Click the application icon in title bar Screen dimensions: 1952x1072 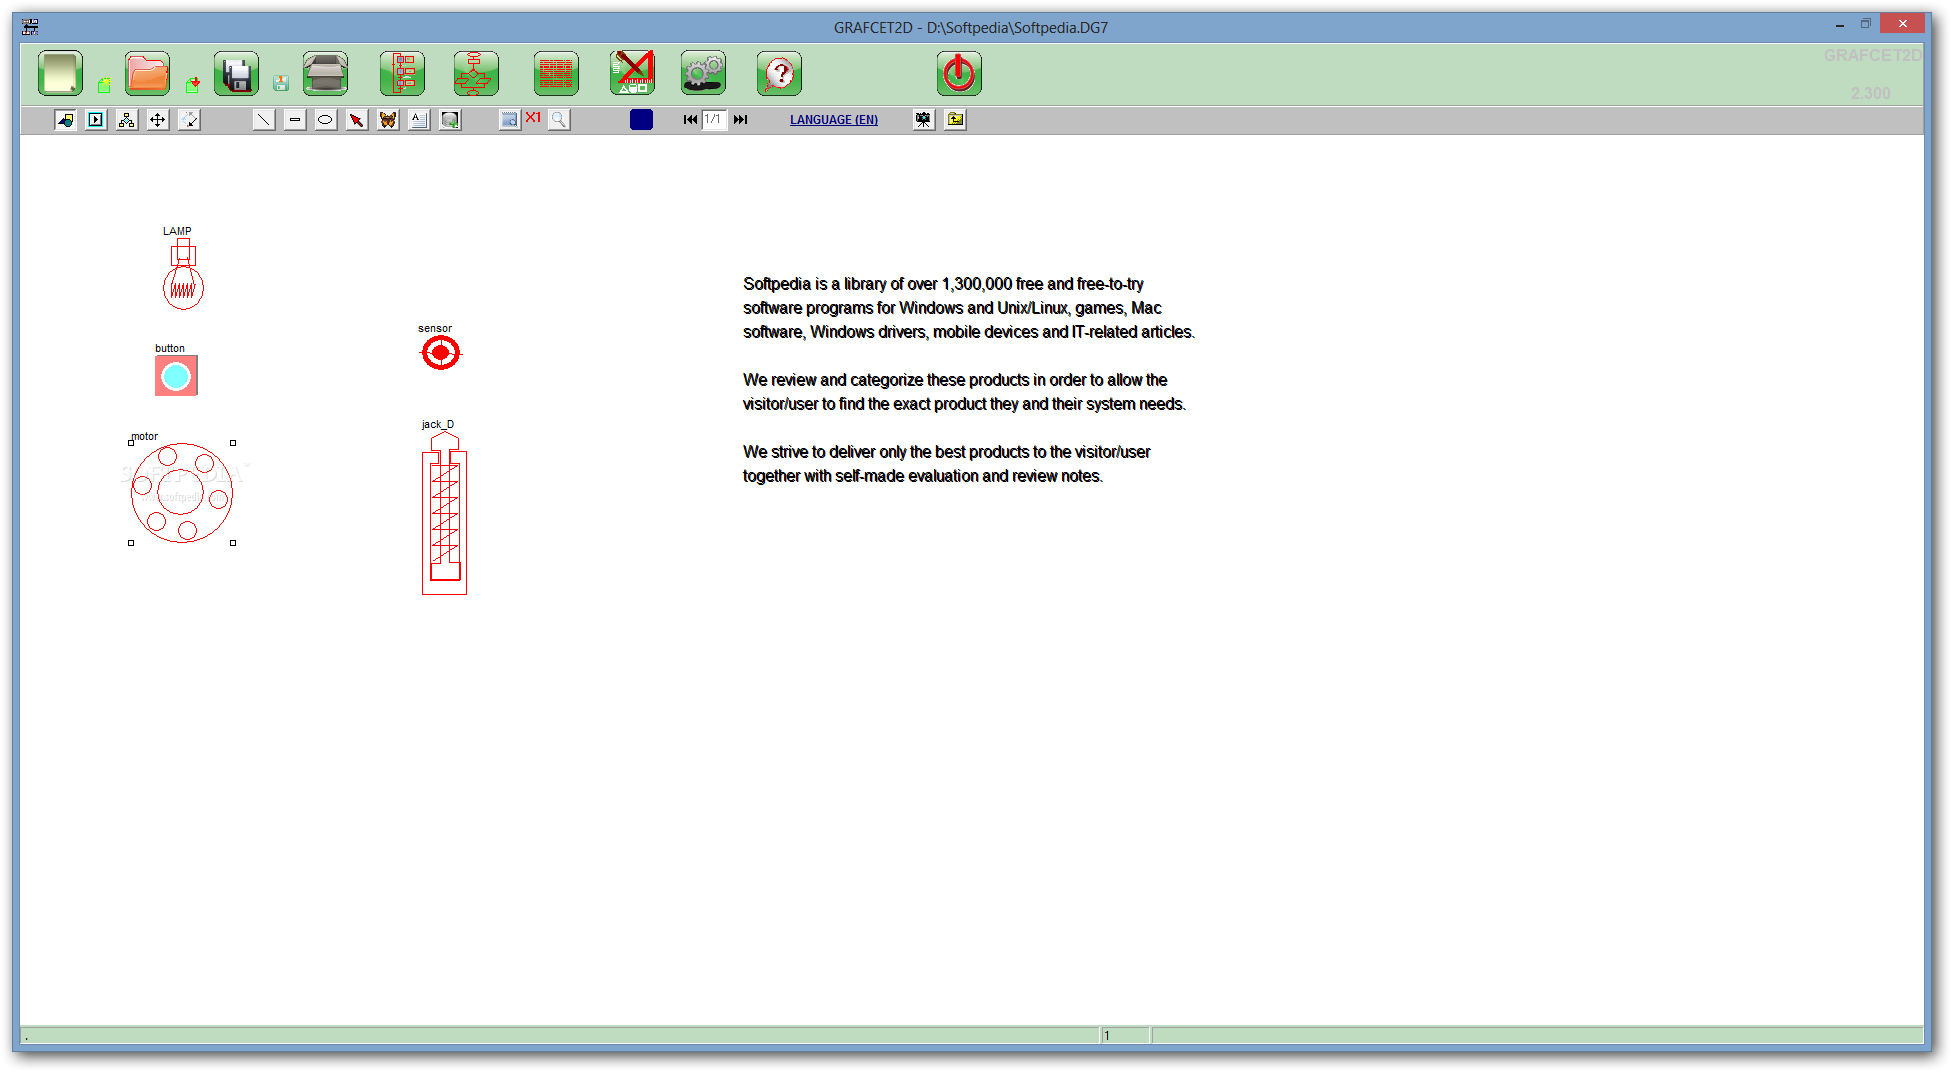click(30, 27)
